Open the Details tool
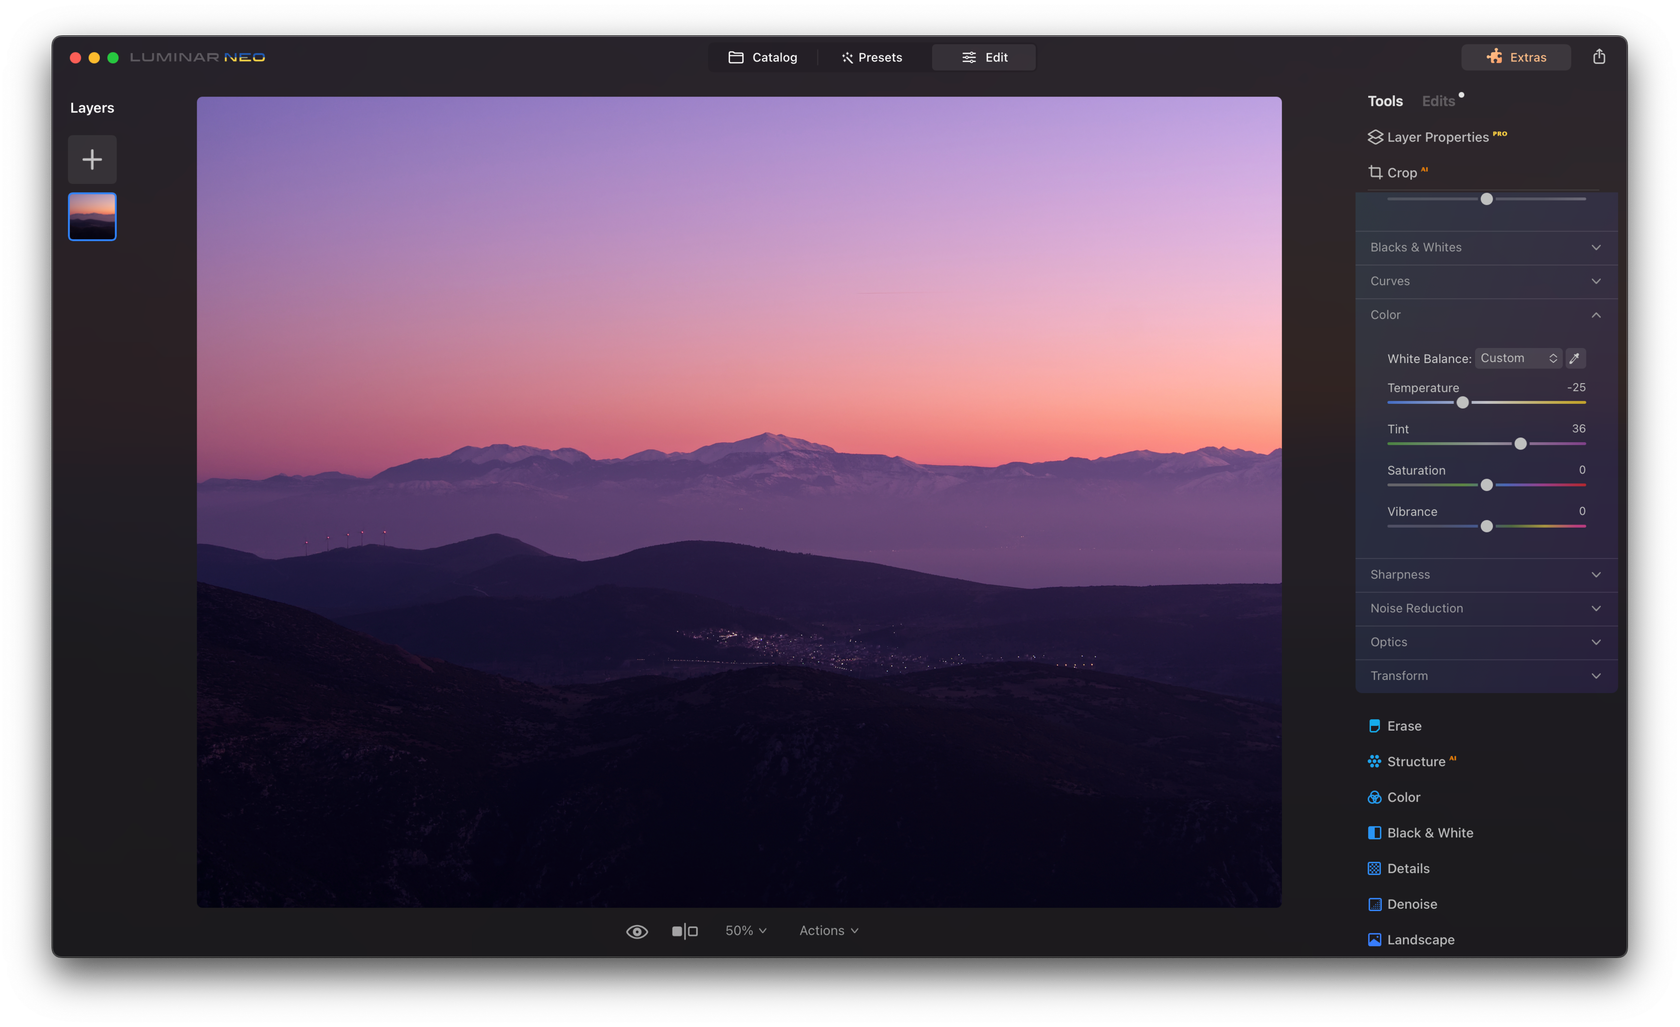Screen dimensions: 1680x1027 click(x=1398, y=869)
